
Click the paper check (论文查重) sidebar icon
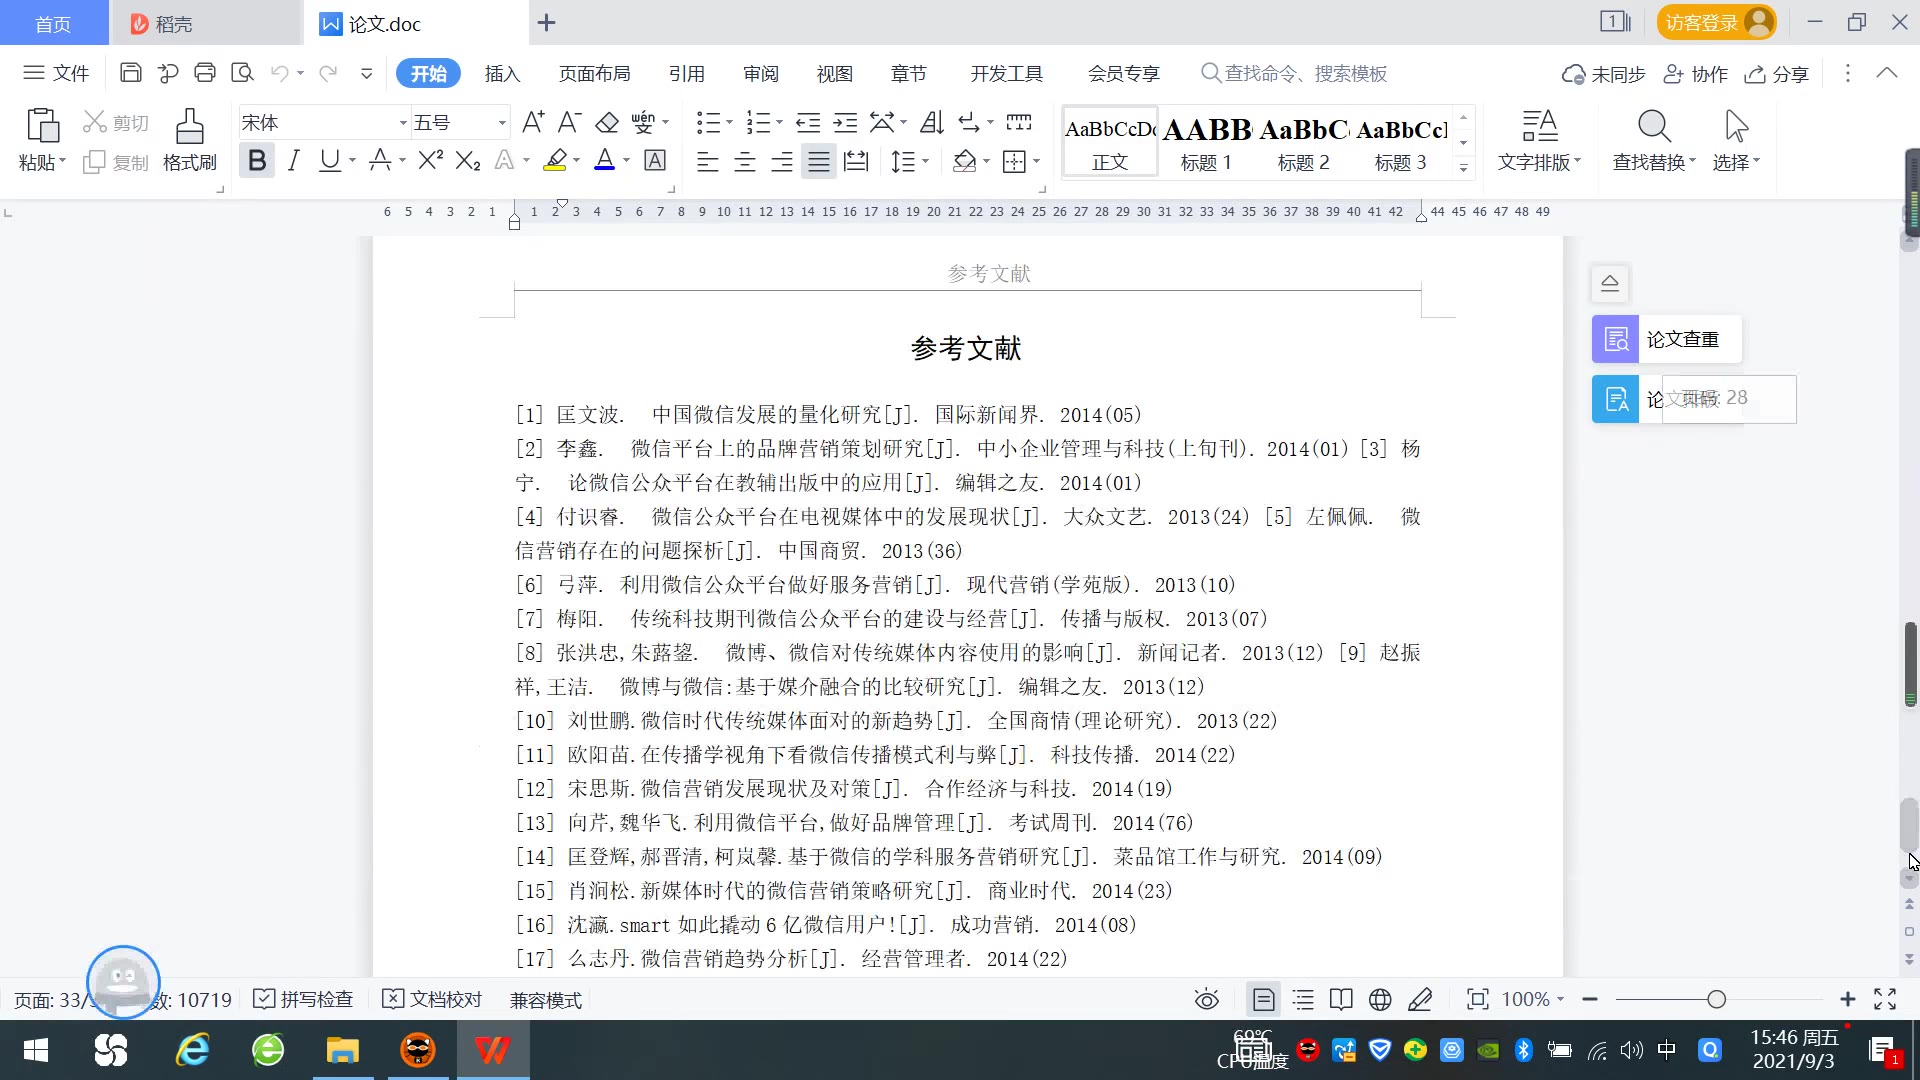(1615, 340)
